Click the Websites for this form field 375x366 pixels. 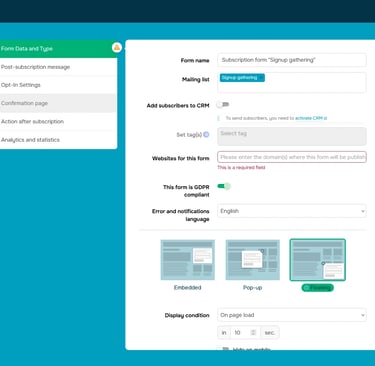click(x=292, y=157)
